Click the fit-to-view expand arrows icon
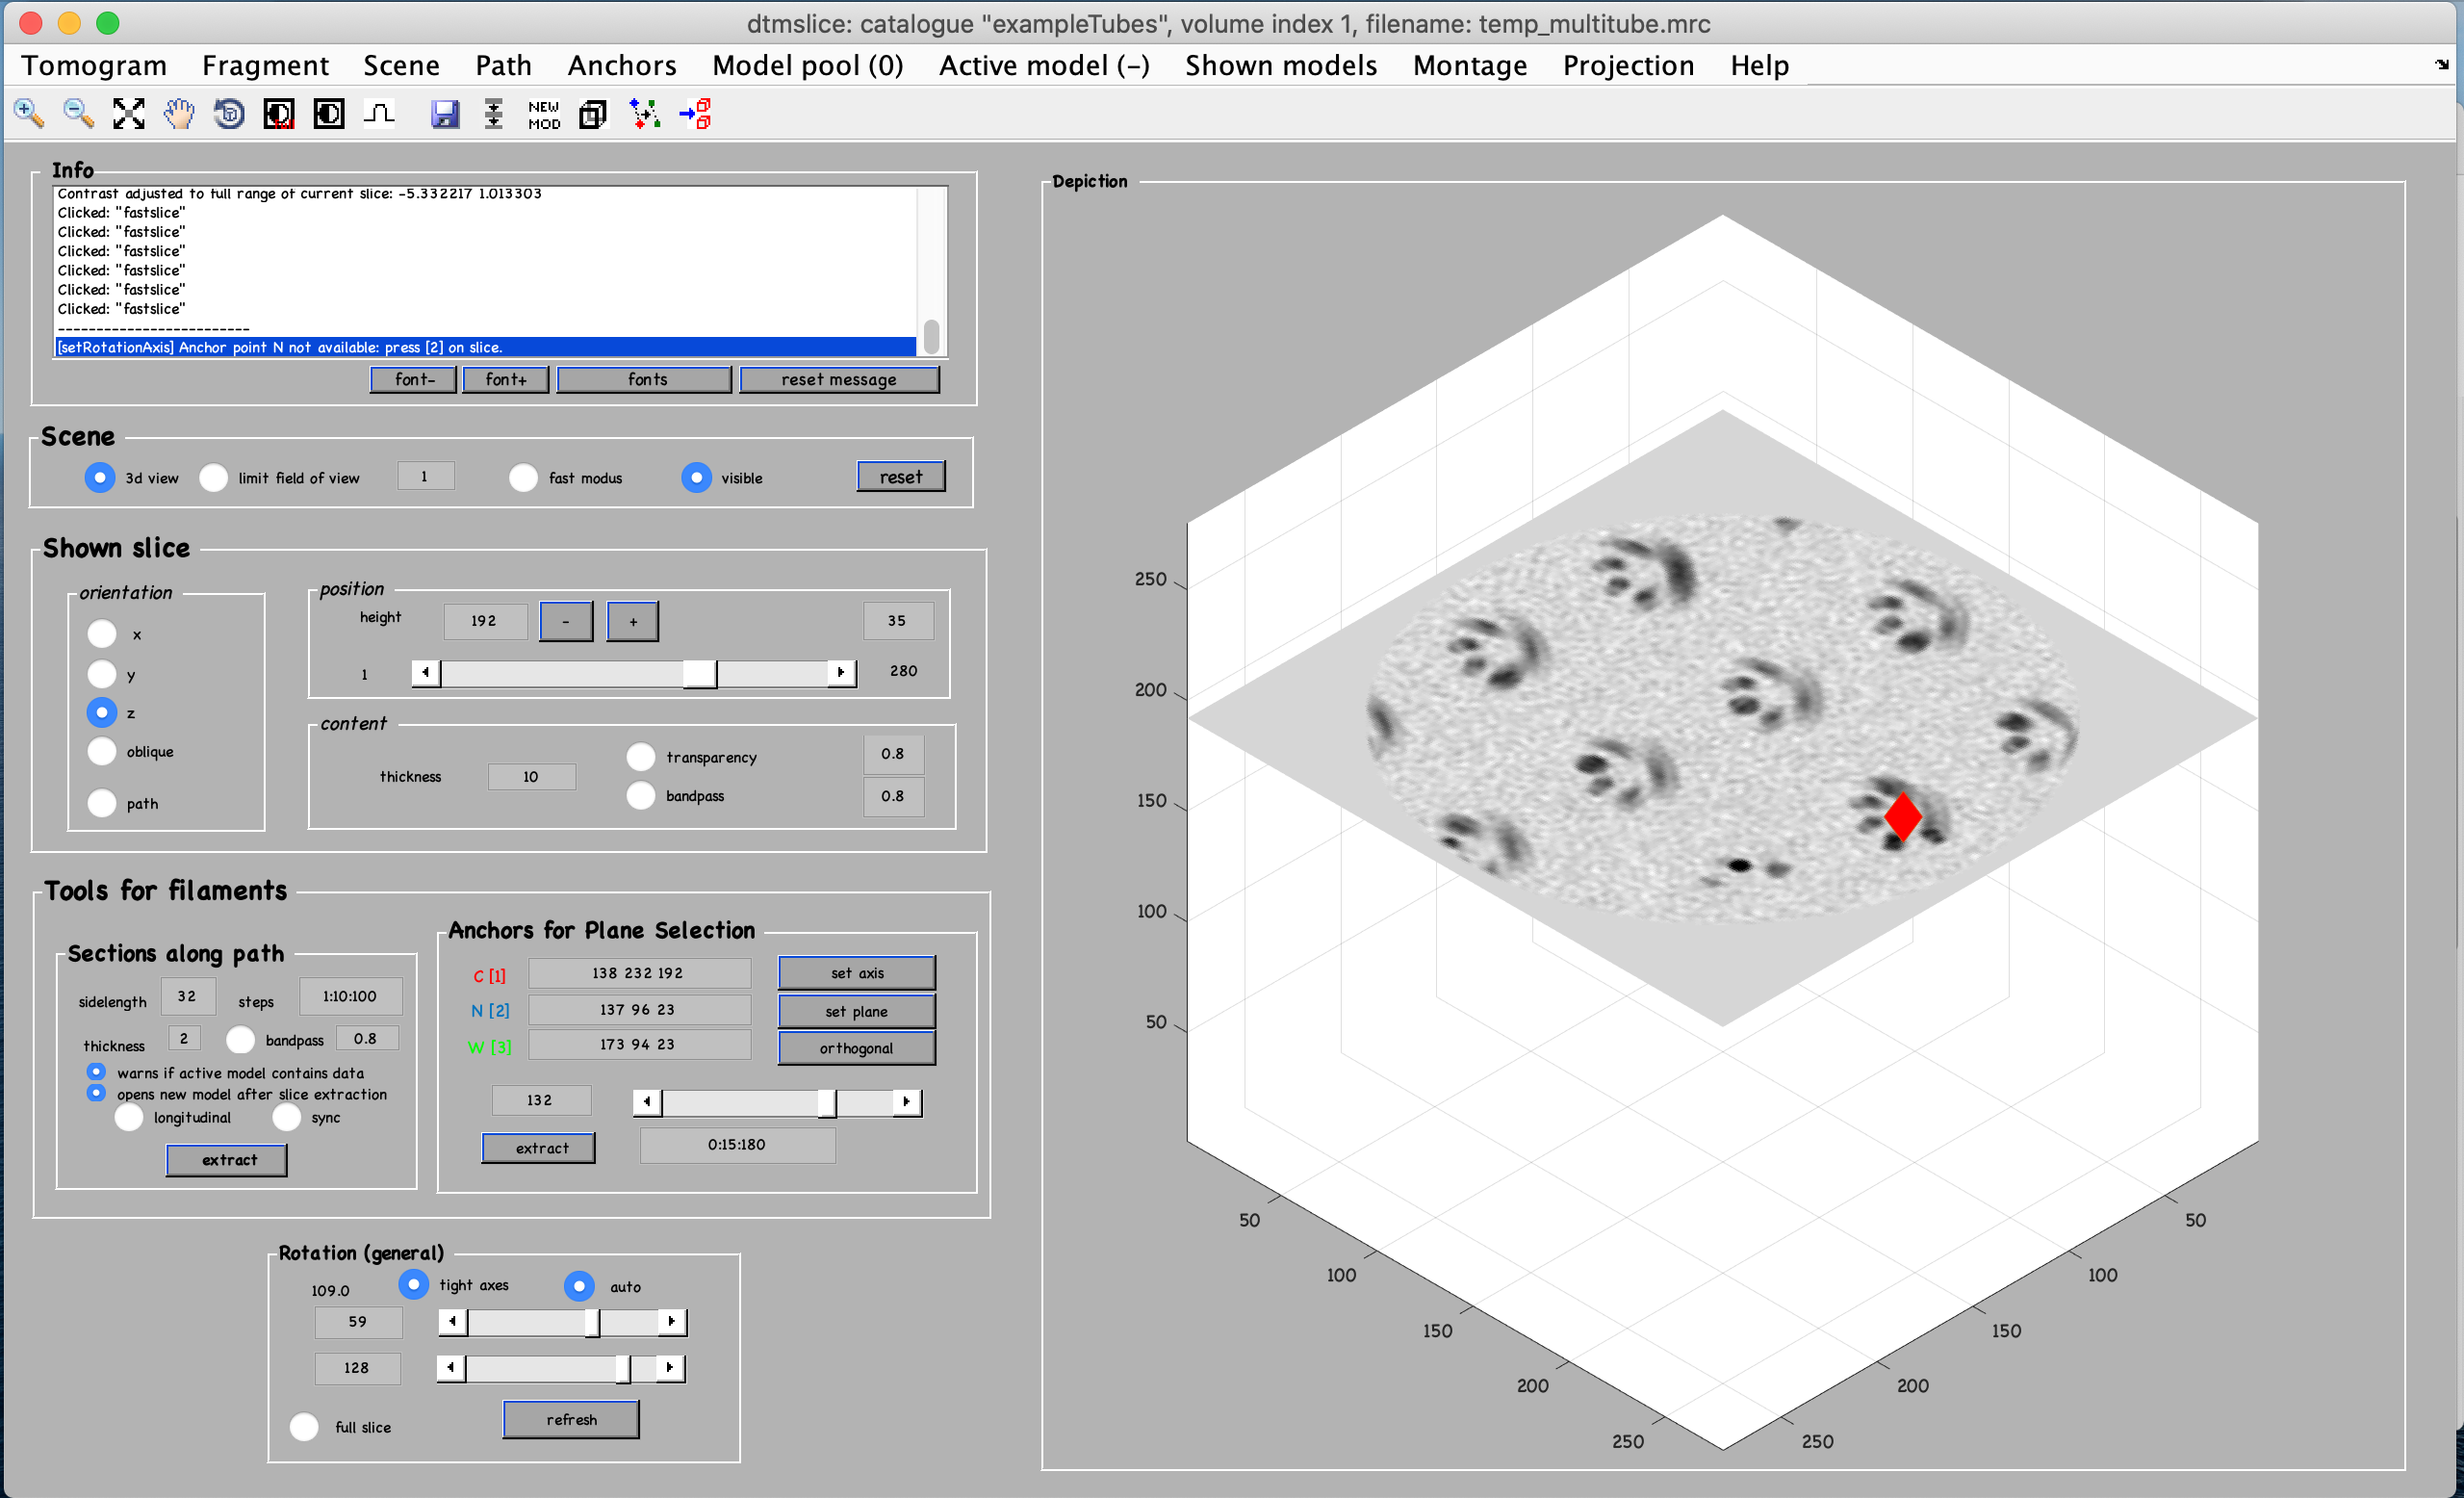The image size is (2464, 1498). pos(129,114)
